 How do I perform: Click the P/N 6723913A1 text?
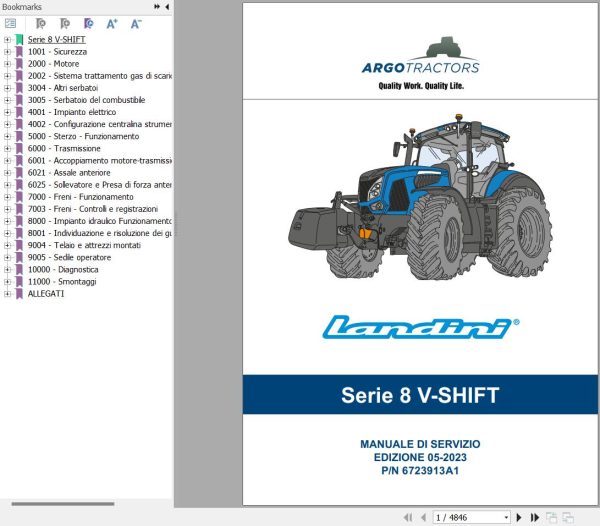[420, 471]
